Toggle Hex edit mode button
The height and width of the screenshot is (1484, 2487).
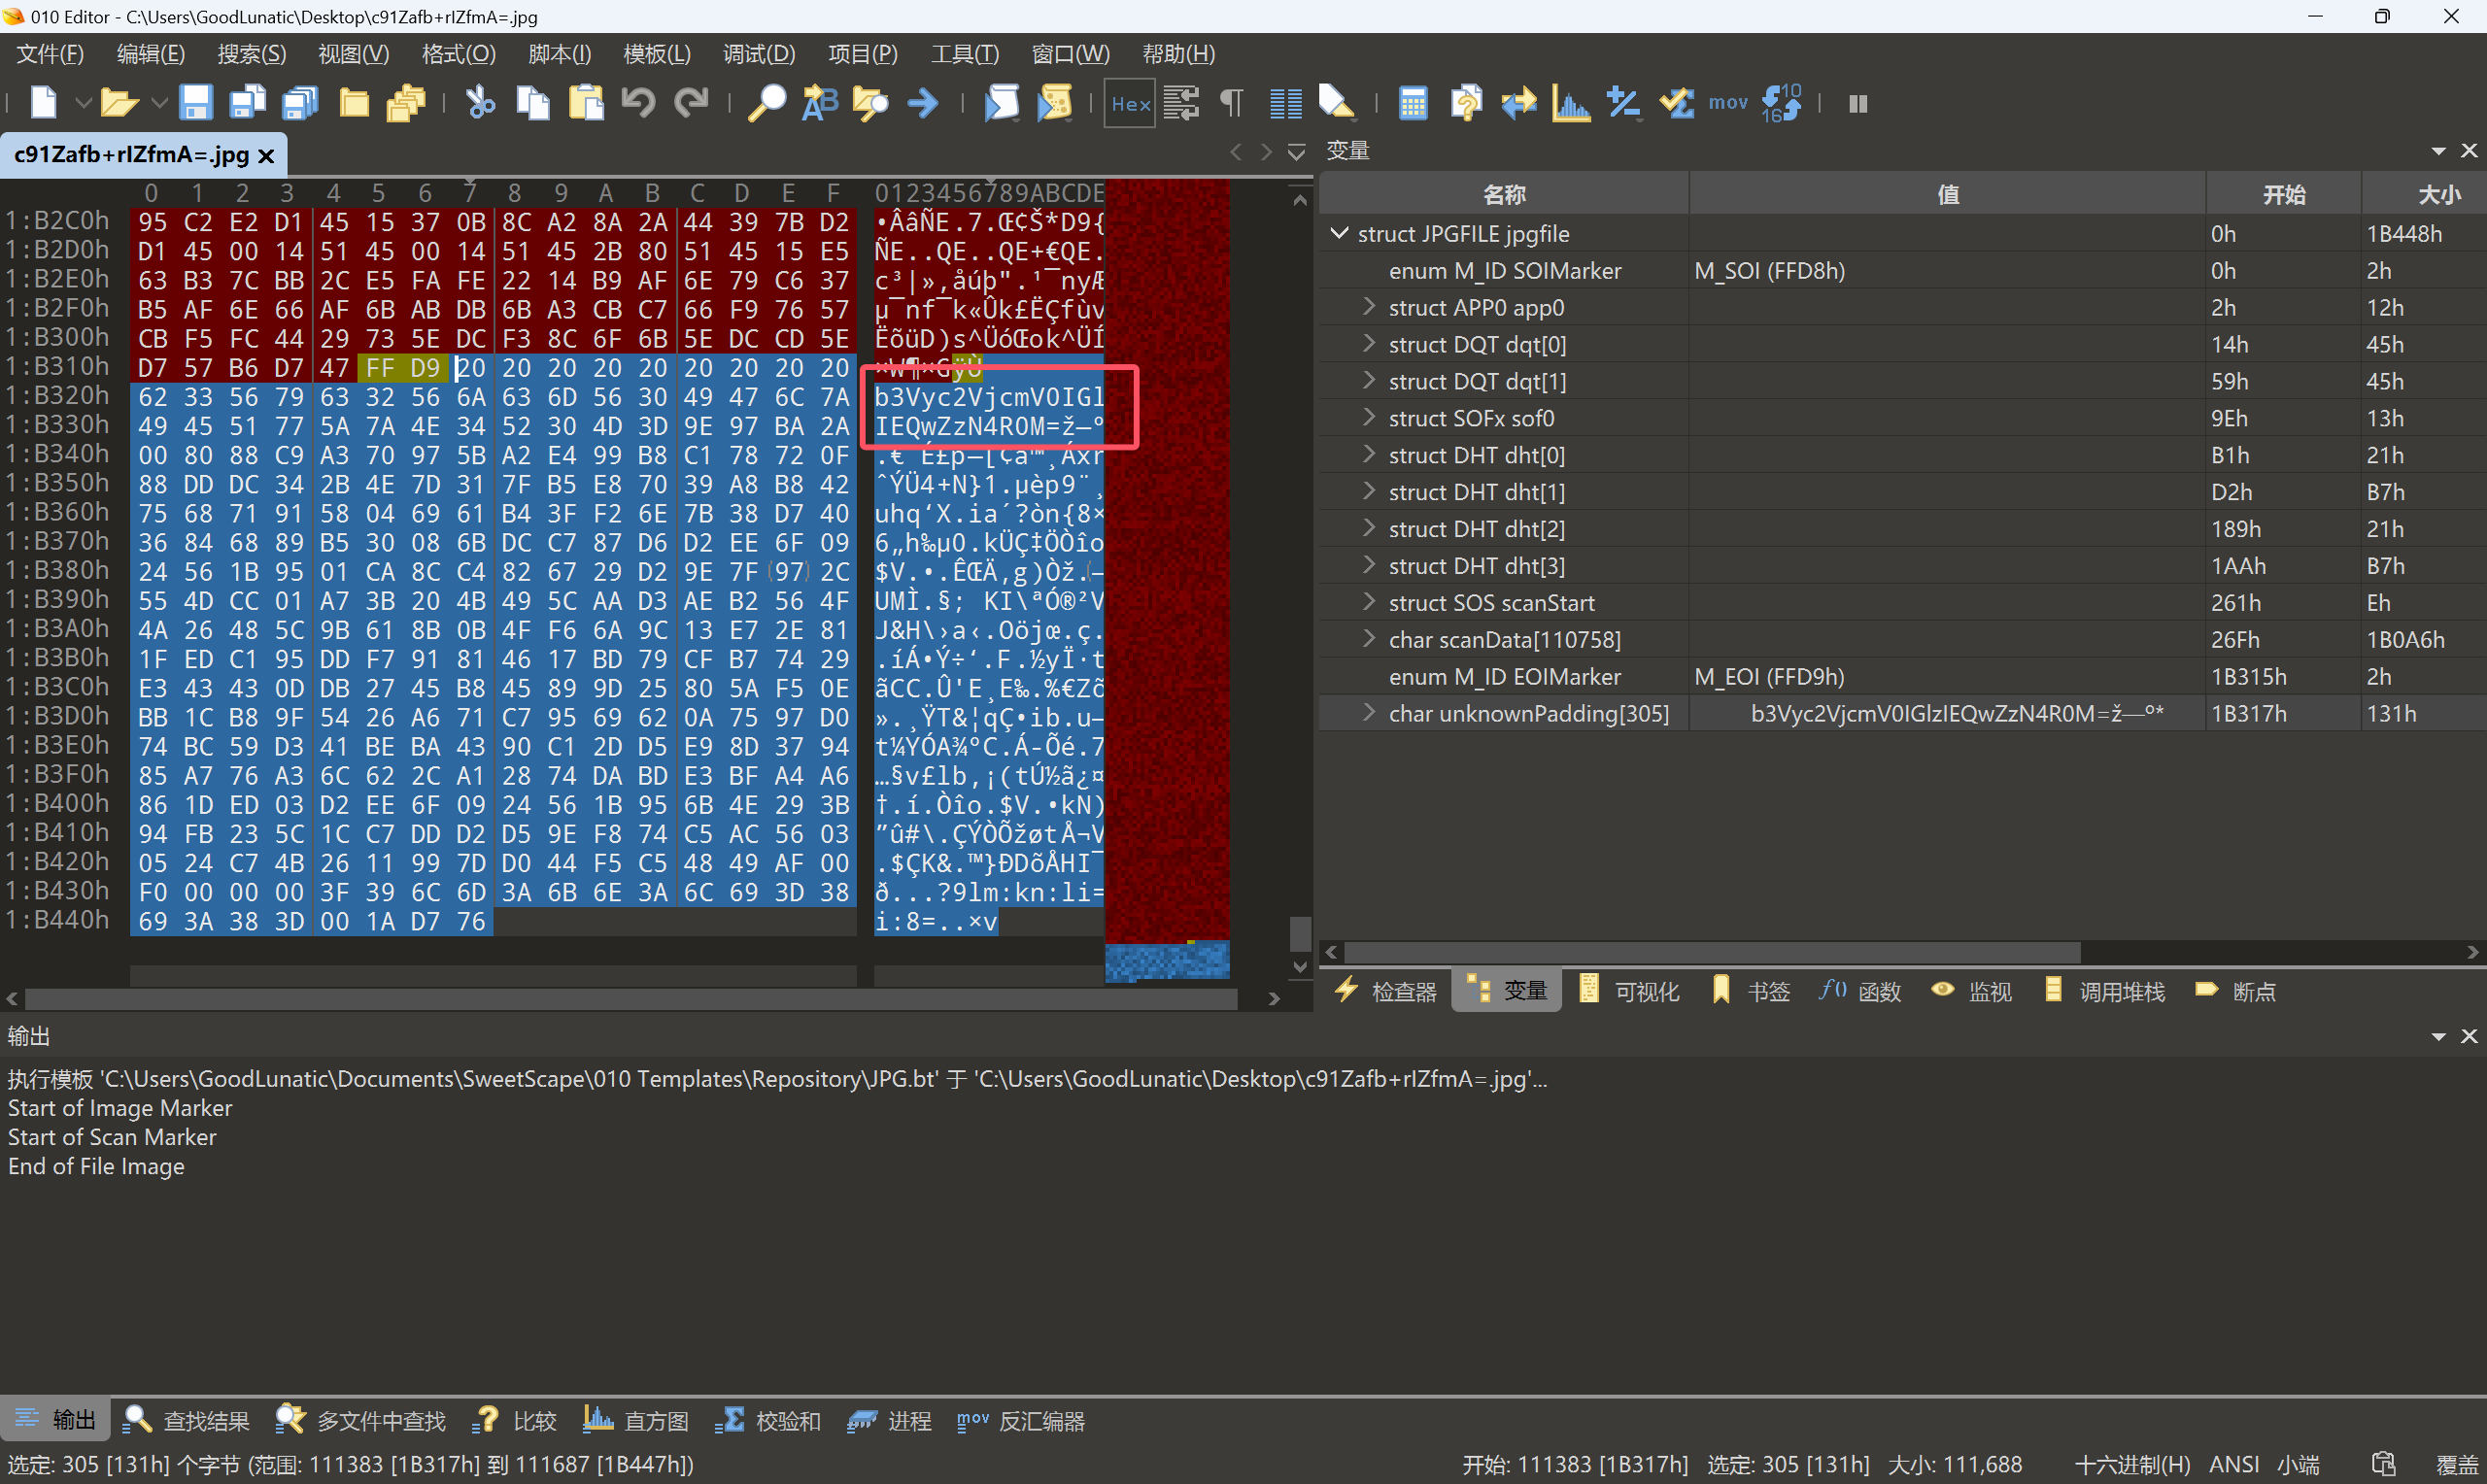coord(1130,103)
